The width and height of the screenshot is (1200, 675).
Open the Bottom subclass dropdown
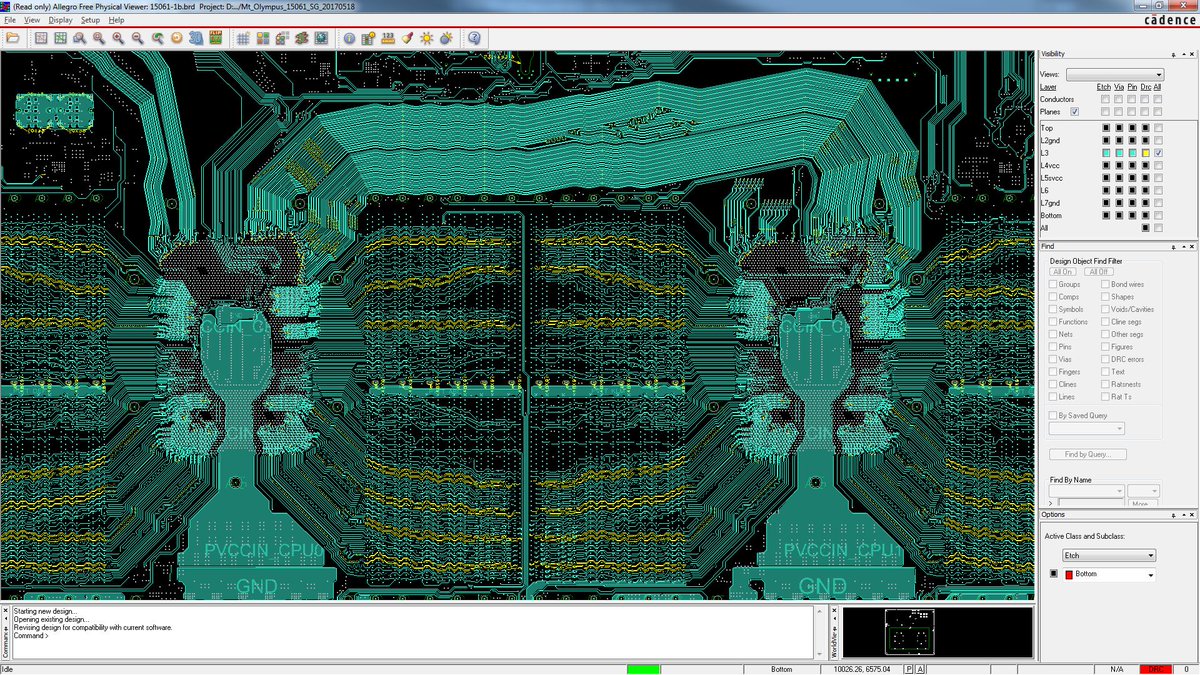point(1109,574)
